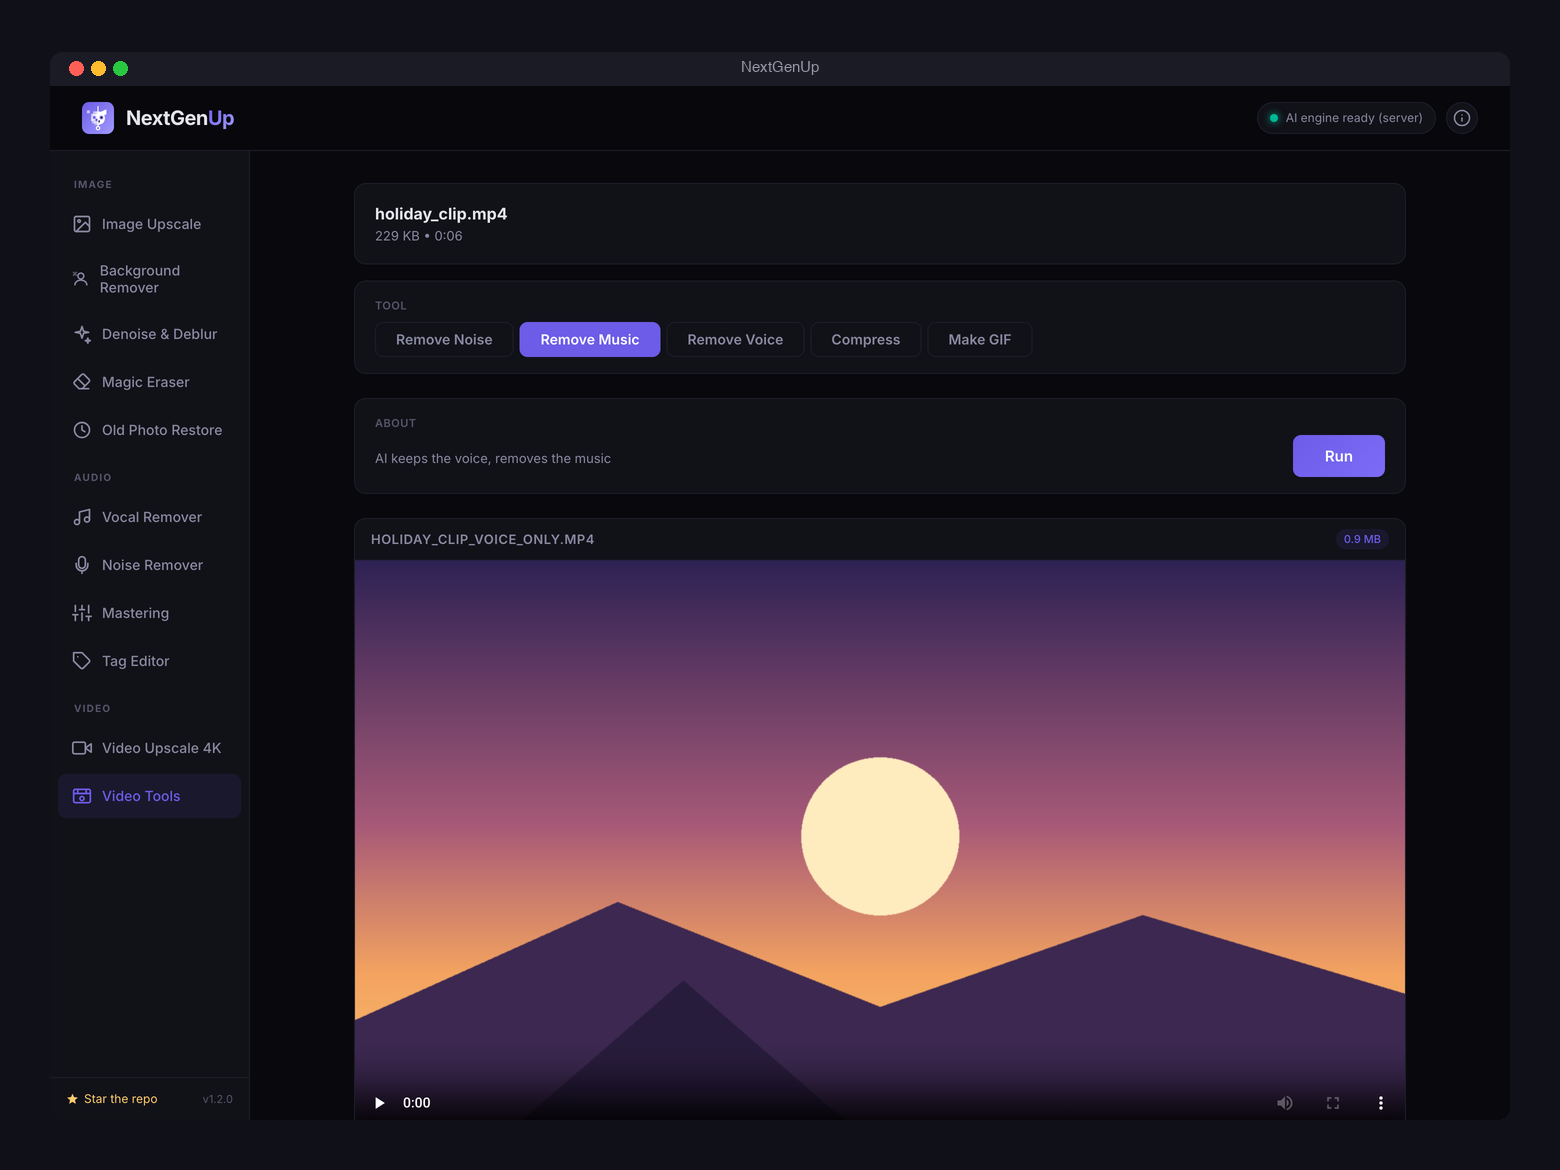Screen dimensions: 1560x1170
Task: Click the 0.9 MB output size badge
Action: 1362,539
